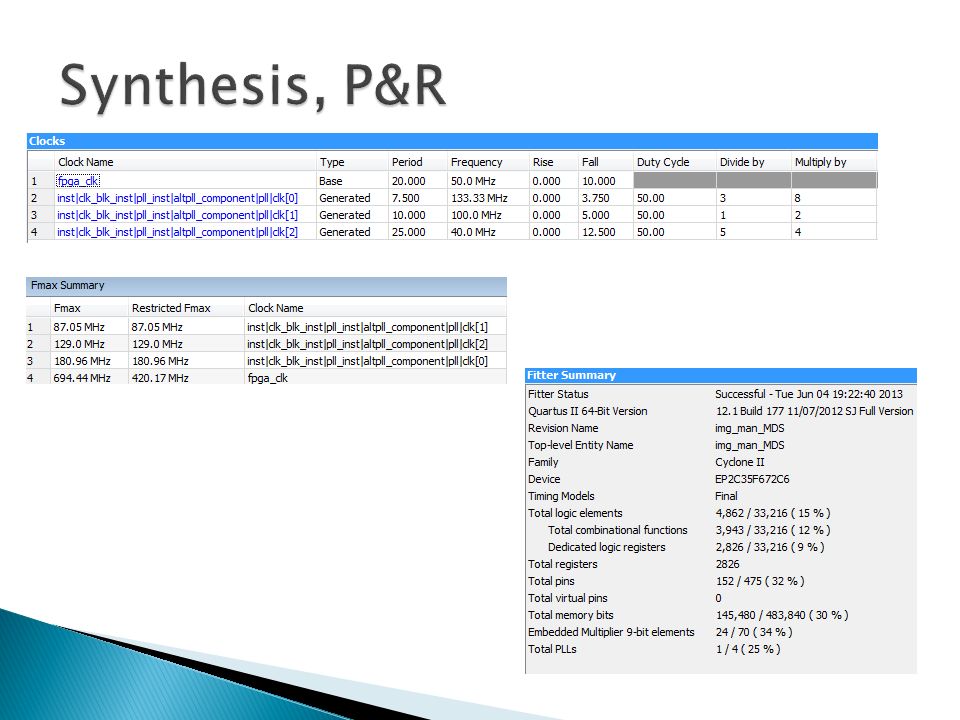Viewport: 960px width, 720px height.
Task: Select the 7.500 period cell
Action: click(406, 198)
